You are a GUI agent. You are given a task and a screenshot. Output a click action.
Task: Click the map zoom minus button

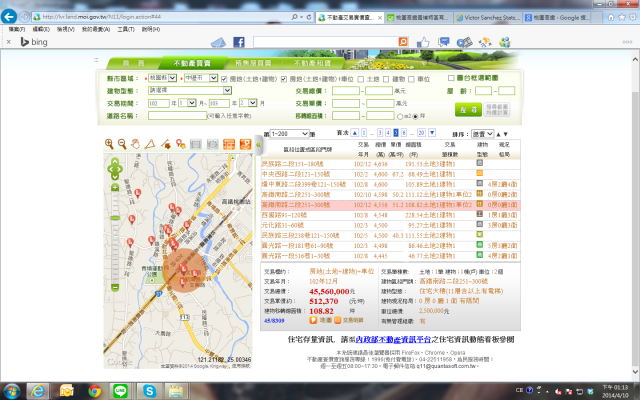point(115,287)
